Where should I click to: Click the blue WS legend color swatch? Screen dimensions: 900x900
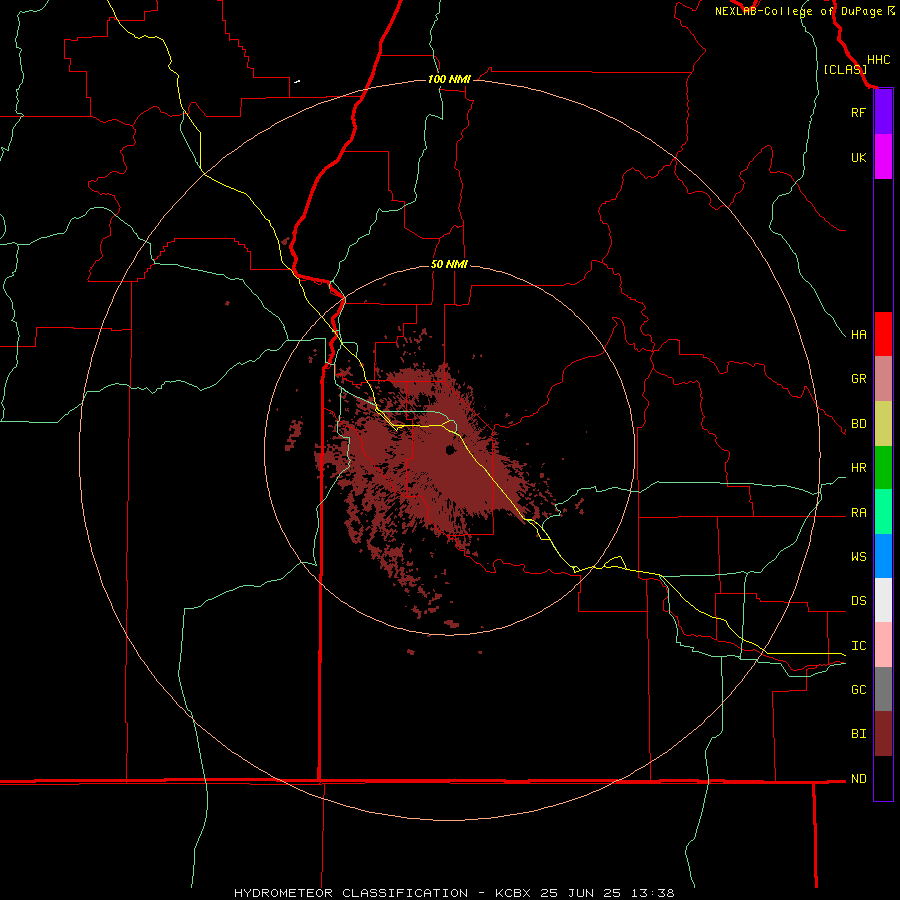883,556
